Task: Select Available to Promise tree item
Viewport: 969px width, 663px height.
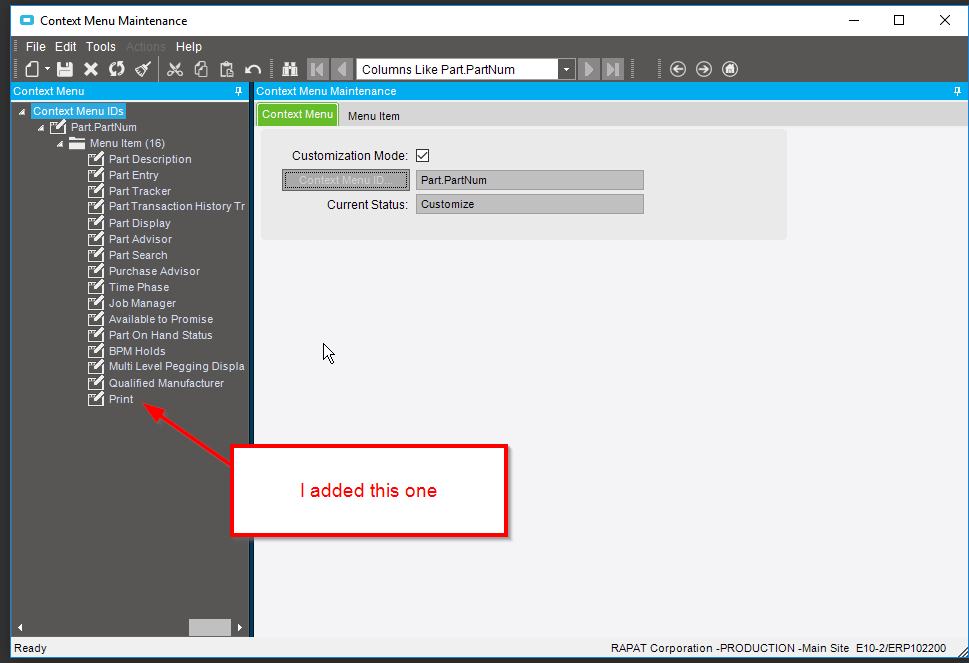Action: click(x=161, y=319)
